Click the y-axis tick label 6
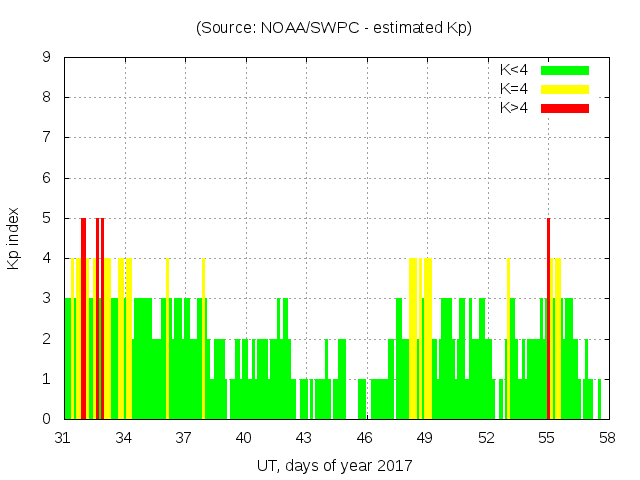The width and height of the screenshot is (640, 480). coord(47,178)
